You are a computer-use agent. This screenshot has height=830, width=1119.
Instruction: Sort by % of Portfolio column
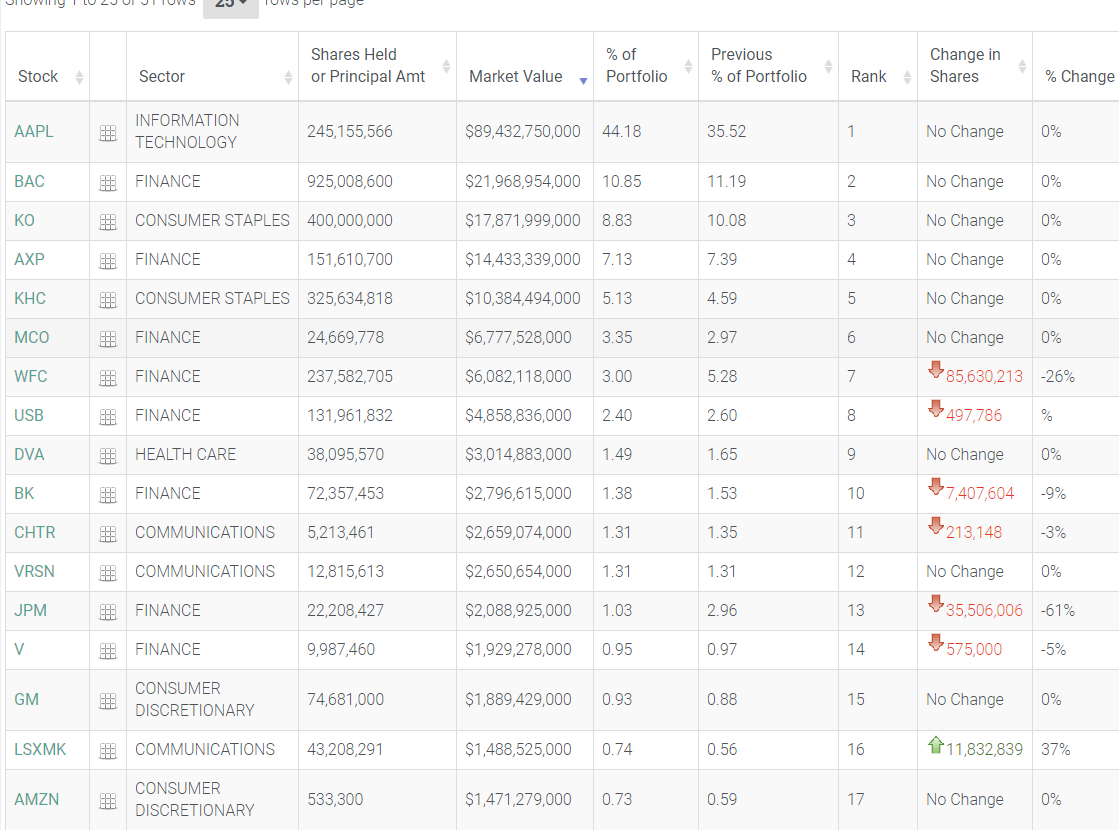click(646, 66)
